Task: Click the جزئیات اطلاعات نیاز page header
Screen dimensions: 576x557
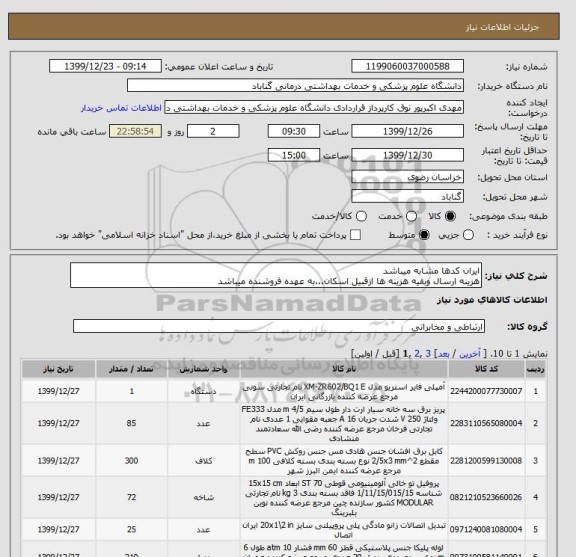Action: tap(502, 27)
